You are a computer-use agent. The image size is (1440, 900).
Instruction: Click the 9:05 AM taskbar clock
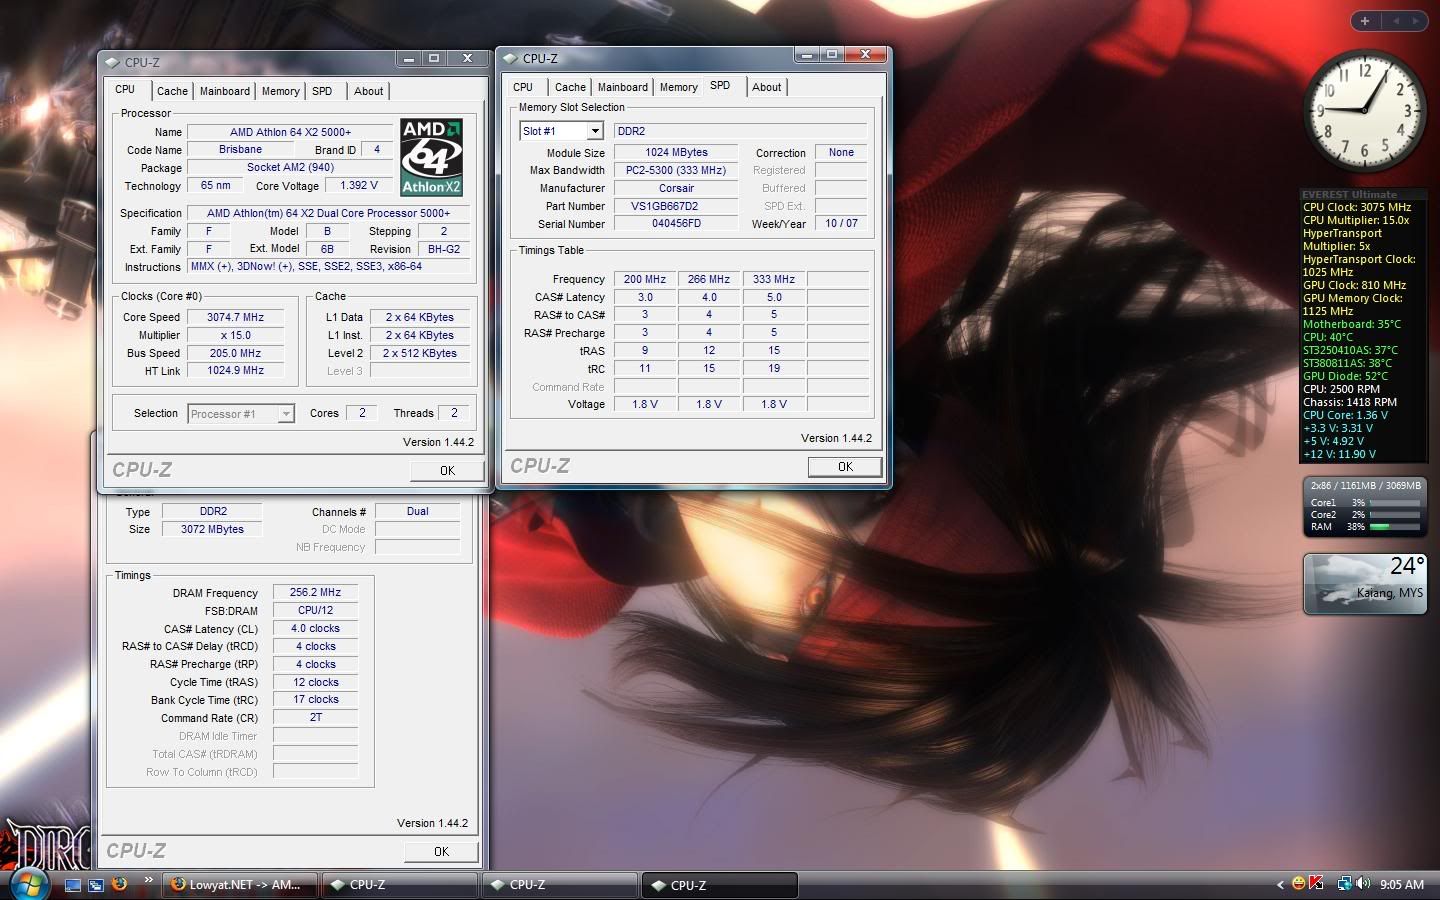tap(1401, 885)
